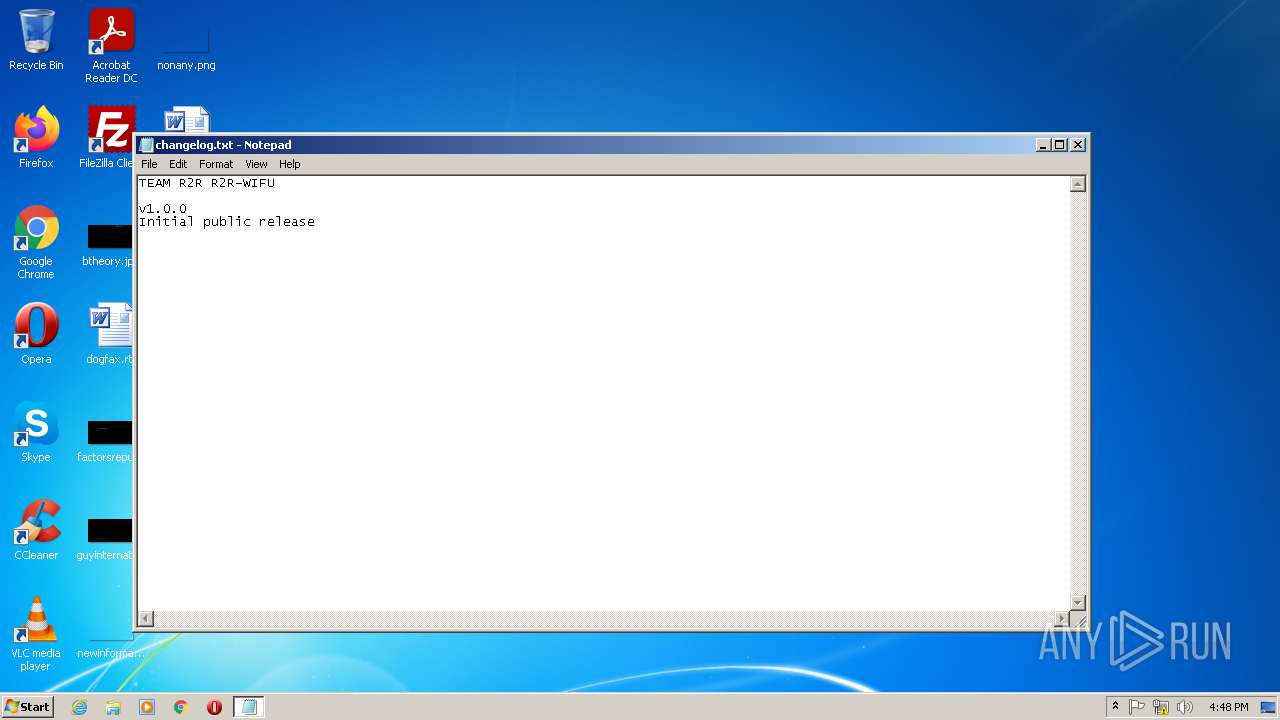The height and width of the screenshot is (720, 1280).
Task: Open Windows Media Player taskbar icon
Action: [147, 707]
